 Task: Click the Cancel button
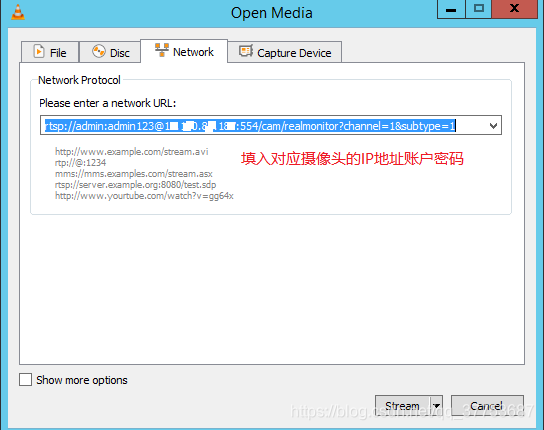pyautogui.click(x=487, y=405)
